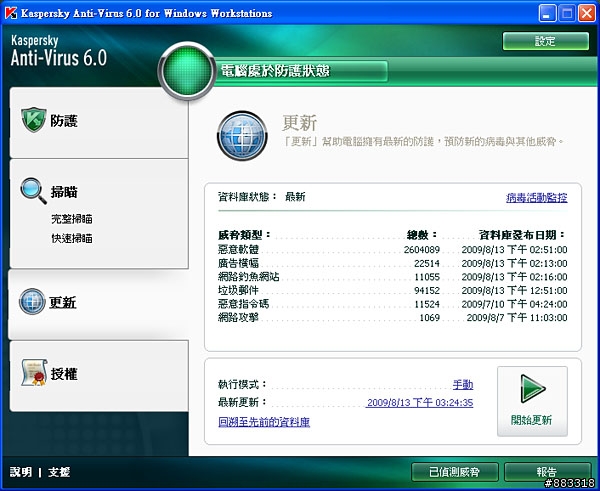Select 完整掃瞄 full scan
Image resolution: width=600 pixels, height=491 pixels.
click(72, 219)
